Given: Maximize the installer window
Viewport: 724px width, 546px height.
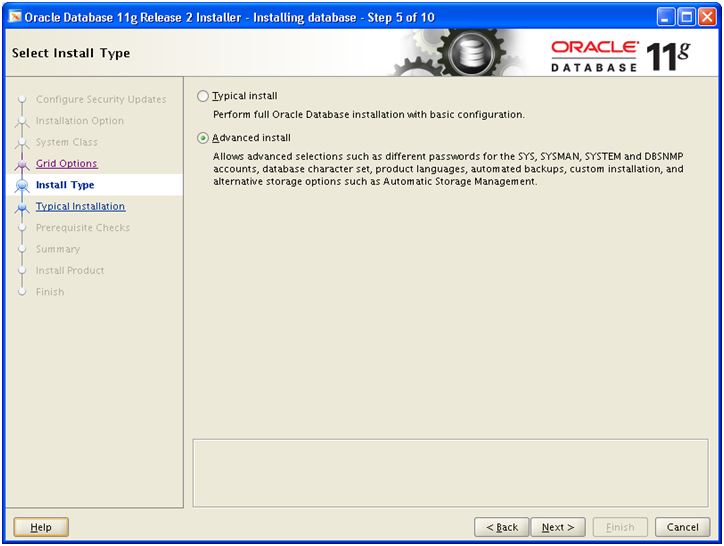Looking at the screenshot, I should (687, 18).
